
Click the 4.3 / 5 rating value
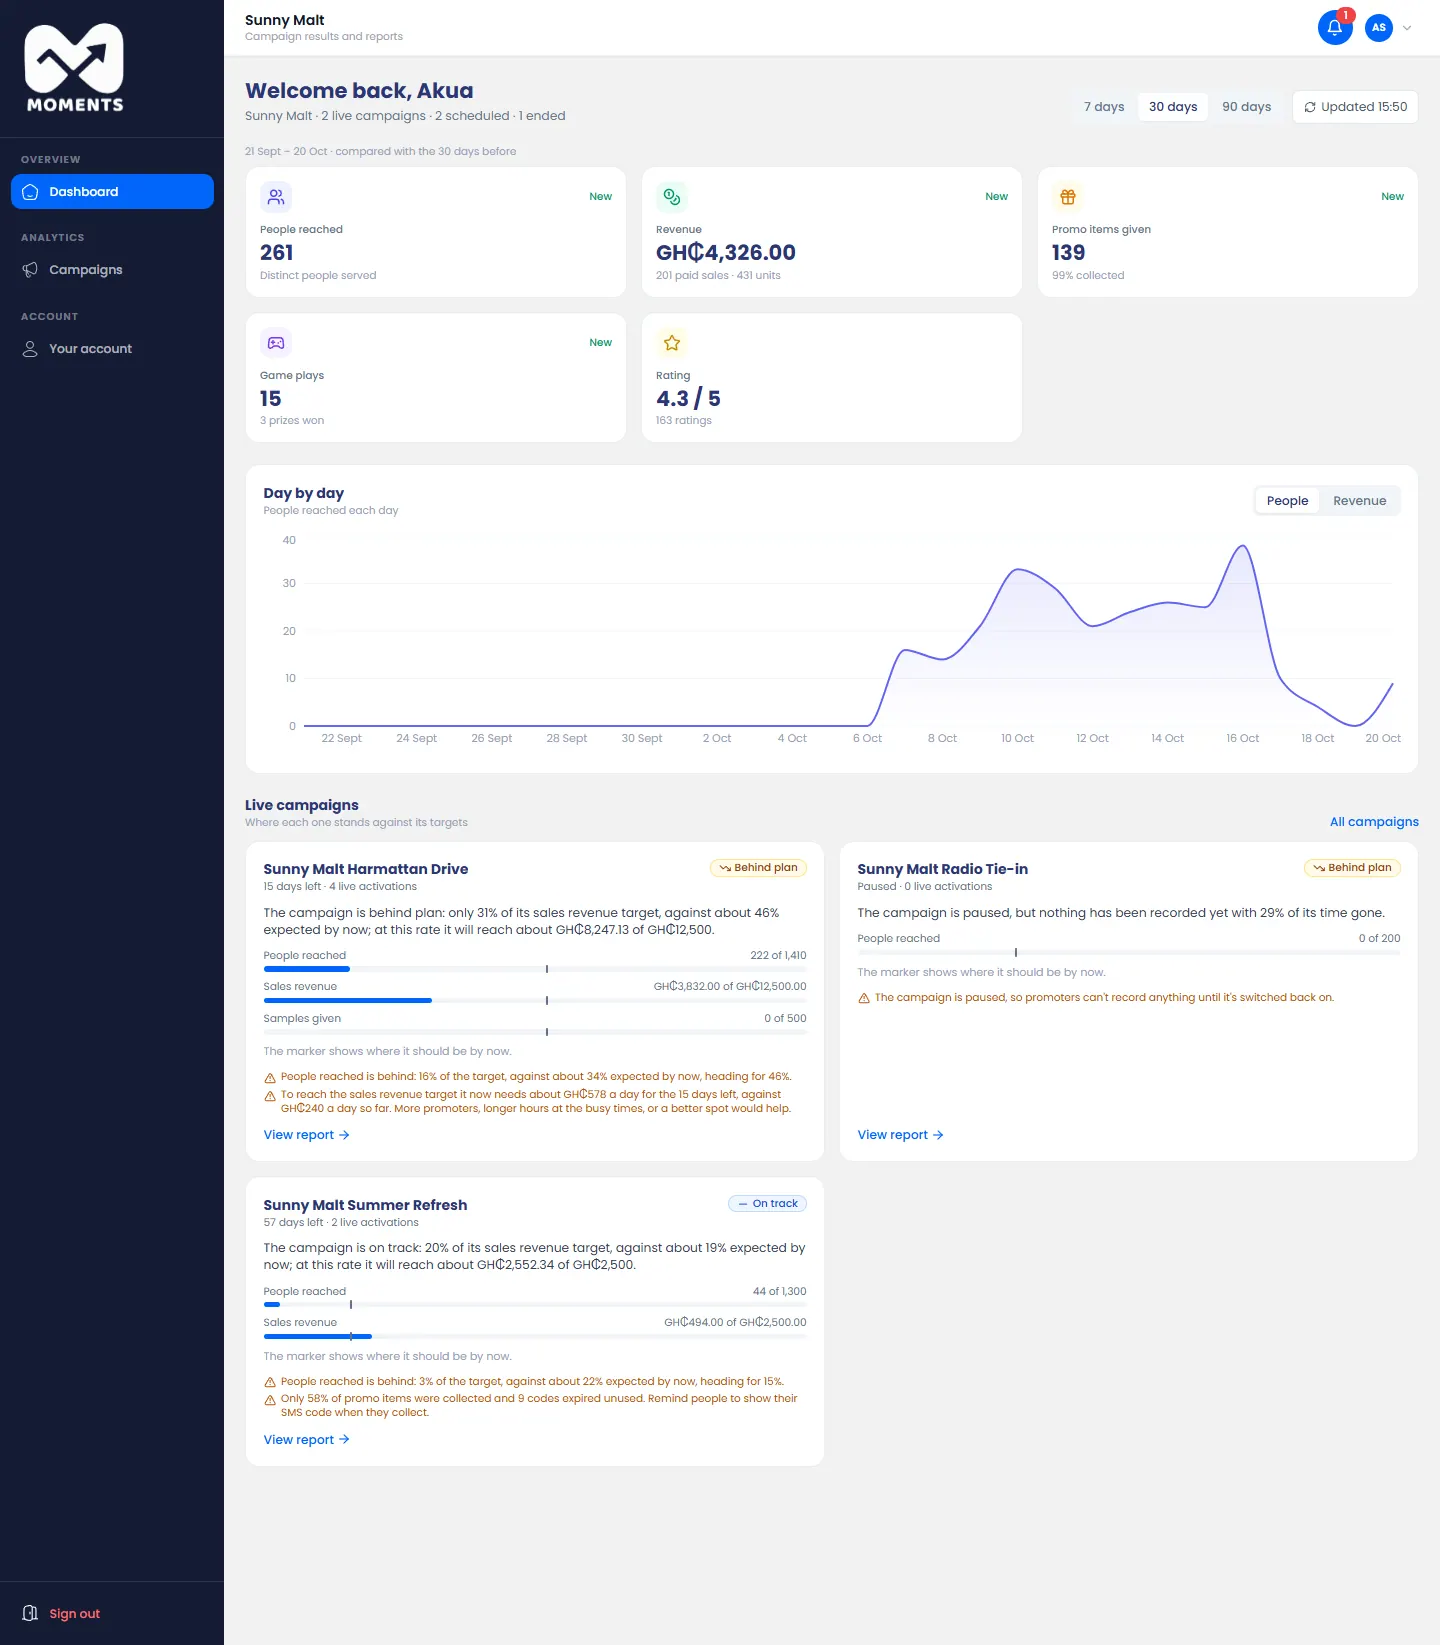(x=688, y=399)
